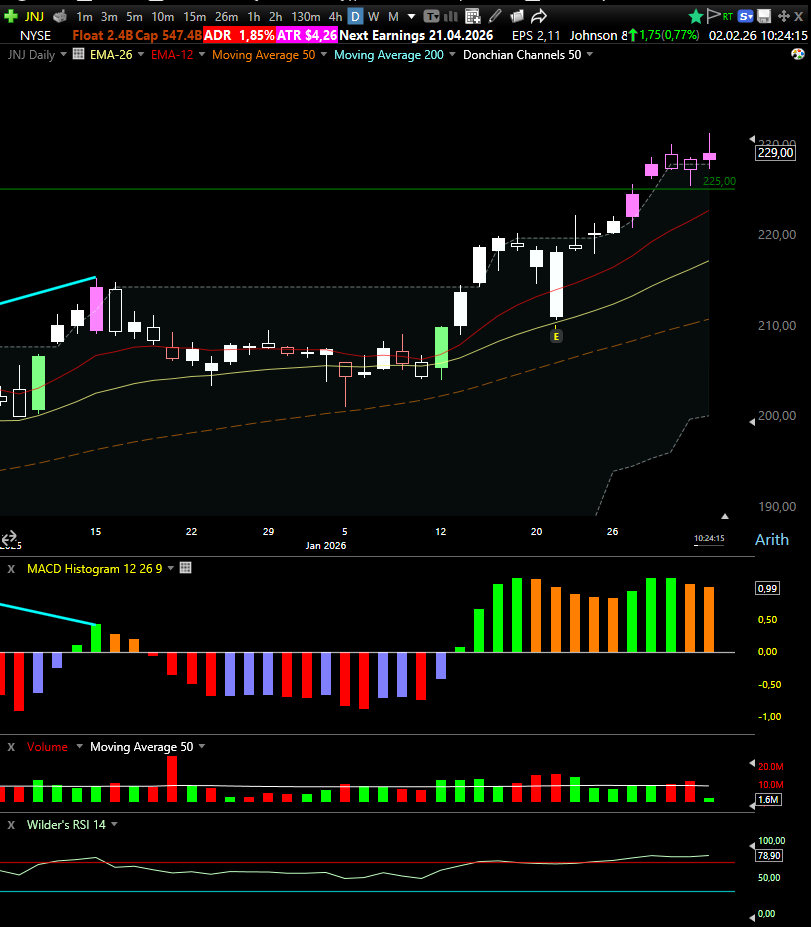Select the 1m timeframe
The height and width of the screenshot is (927, 811).
[x=85, y=17]
